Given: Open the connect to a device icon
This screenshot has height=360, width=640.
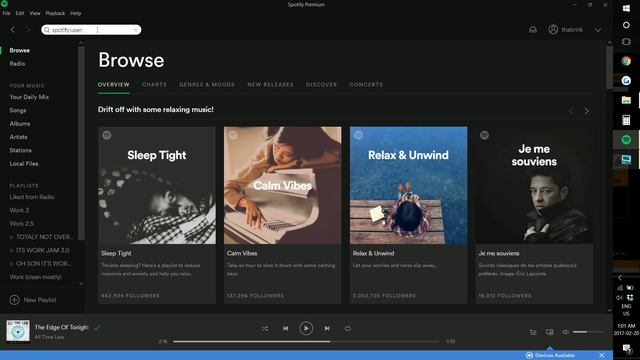Looking at the screenshot, I should (x=550, y=332).
